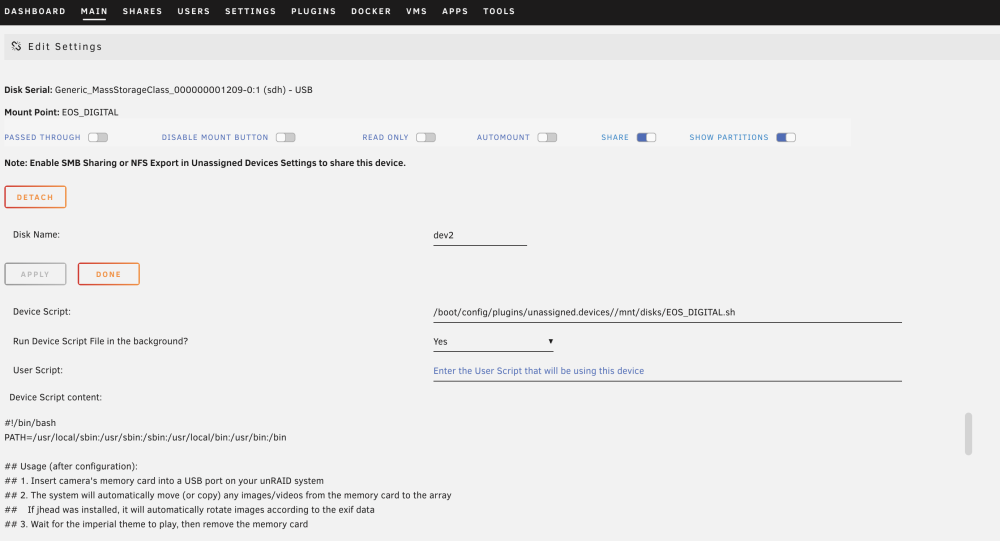Turn off the Share switch
The image size is (1000, 541).
[x=646, y=137]
